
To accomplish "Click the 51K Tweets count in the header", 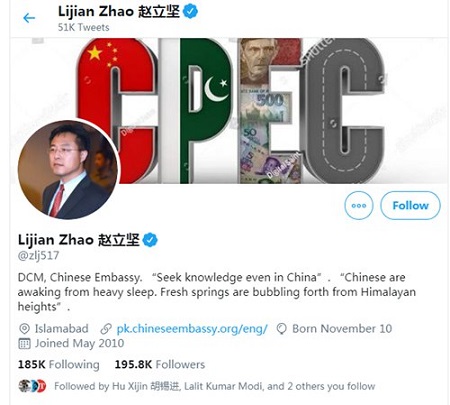I will [83, 27].
